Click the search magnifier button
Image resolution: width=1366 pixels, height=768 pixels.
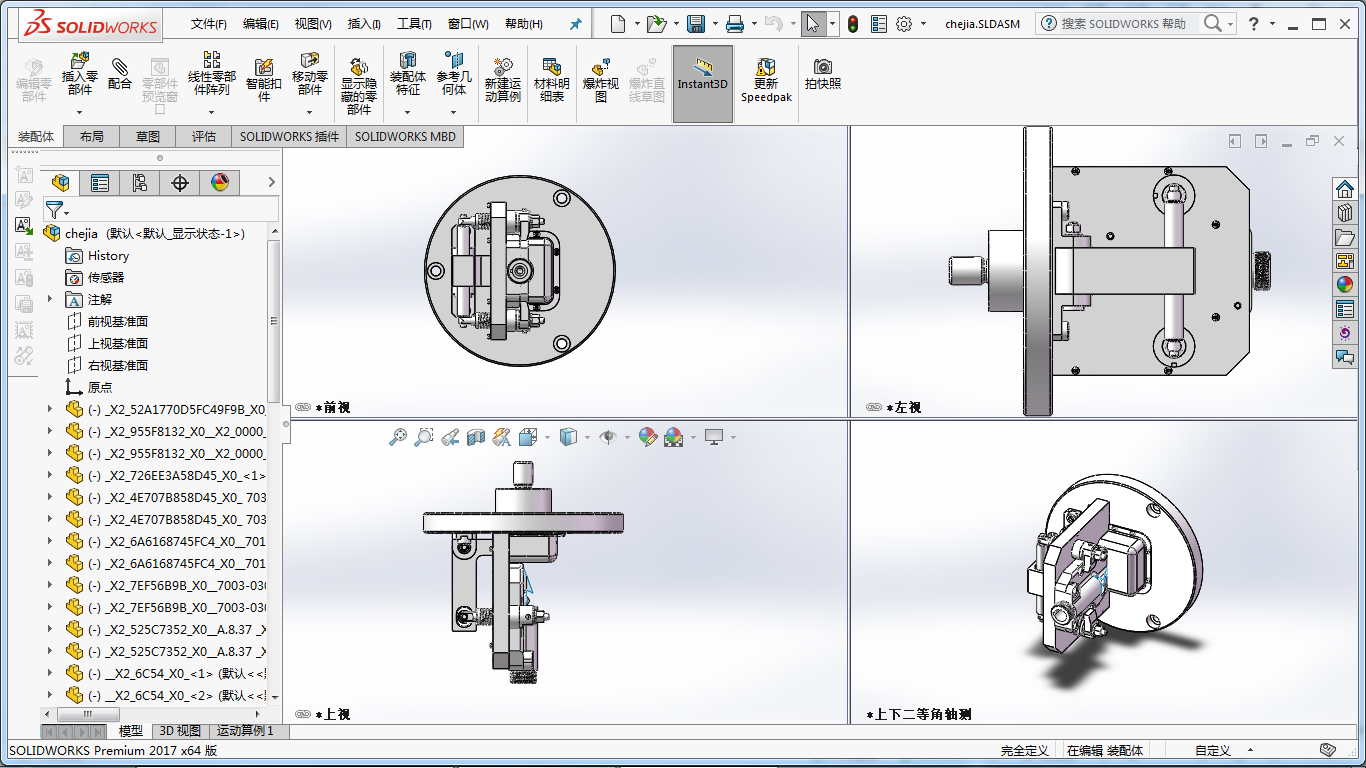[x=1213, y=23]
